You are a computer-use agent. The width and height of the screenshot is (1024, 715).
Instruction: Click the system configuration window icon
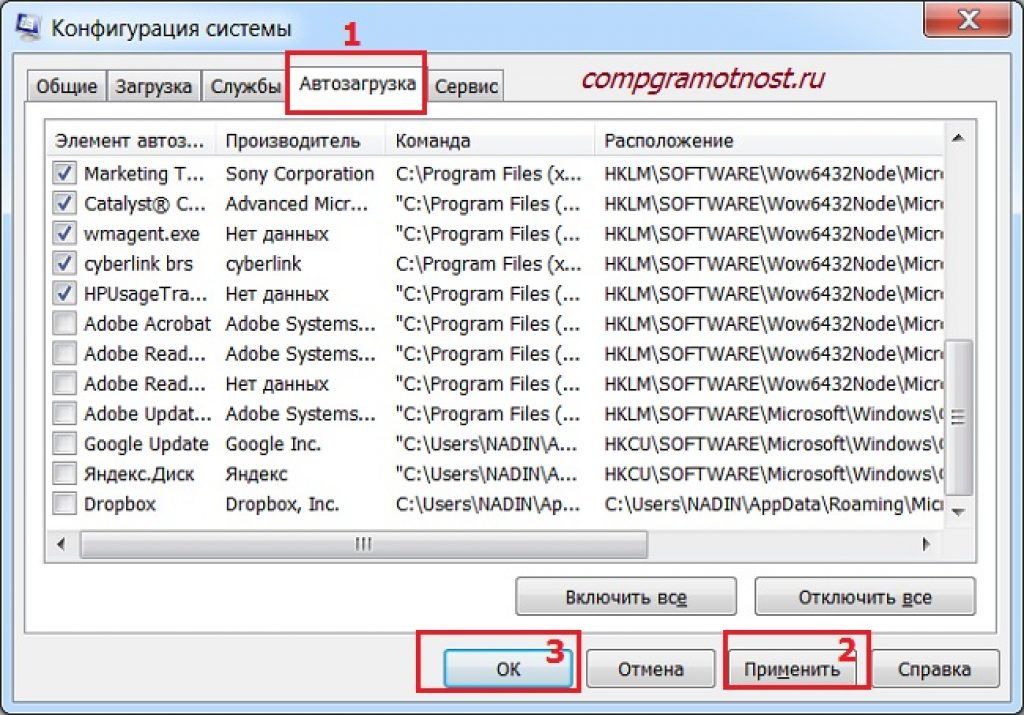click(x=27, y=26)
